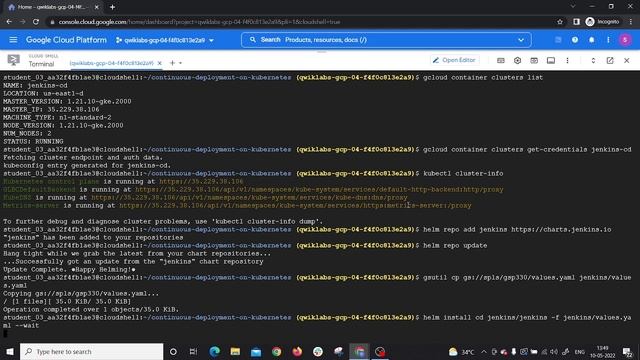This screenshot has height=360, width=640.
Task: Show hidden system tray icons chevron
Action: (484, 351)
